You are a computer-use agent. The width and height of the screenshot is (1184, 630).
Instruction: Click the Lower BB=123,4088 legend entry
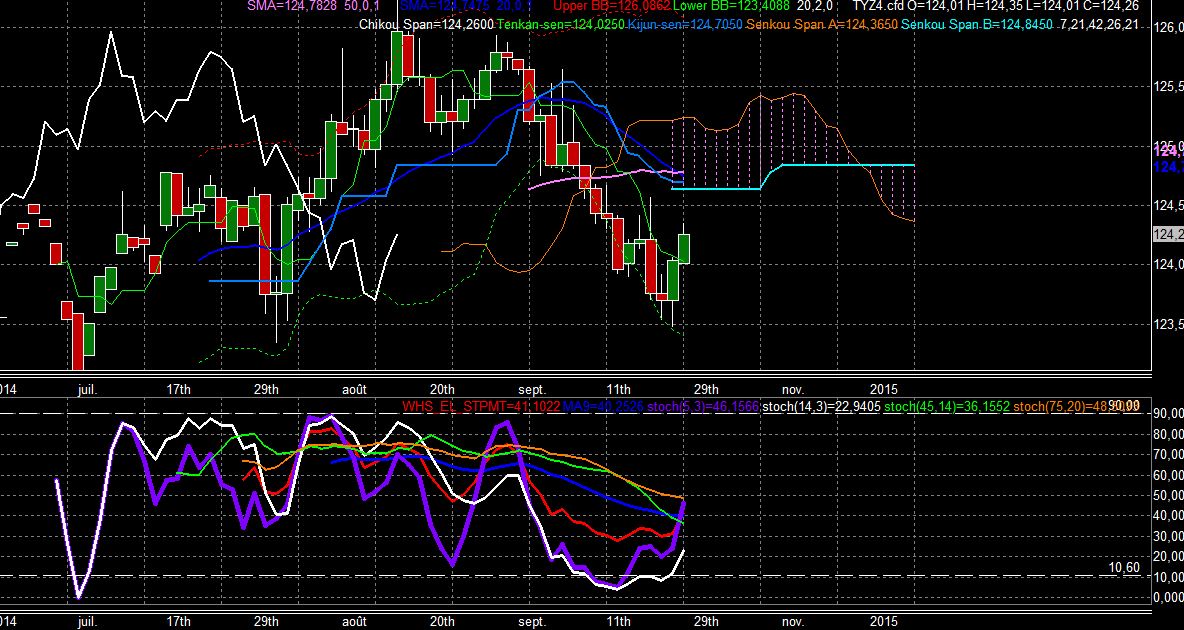click(730, 6)
